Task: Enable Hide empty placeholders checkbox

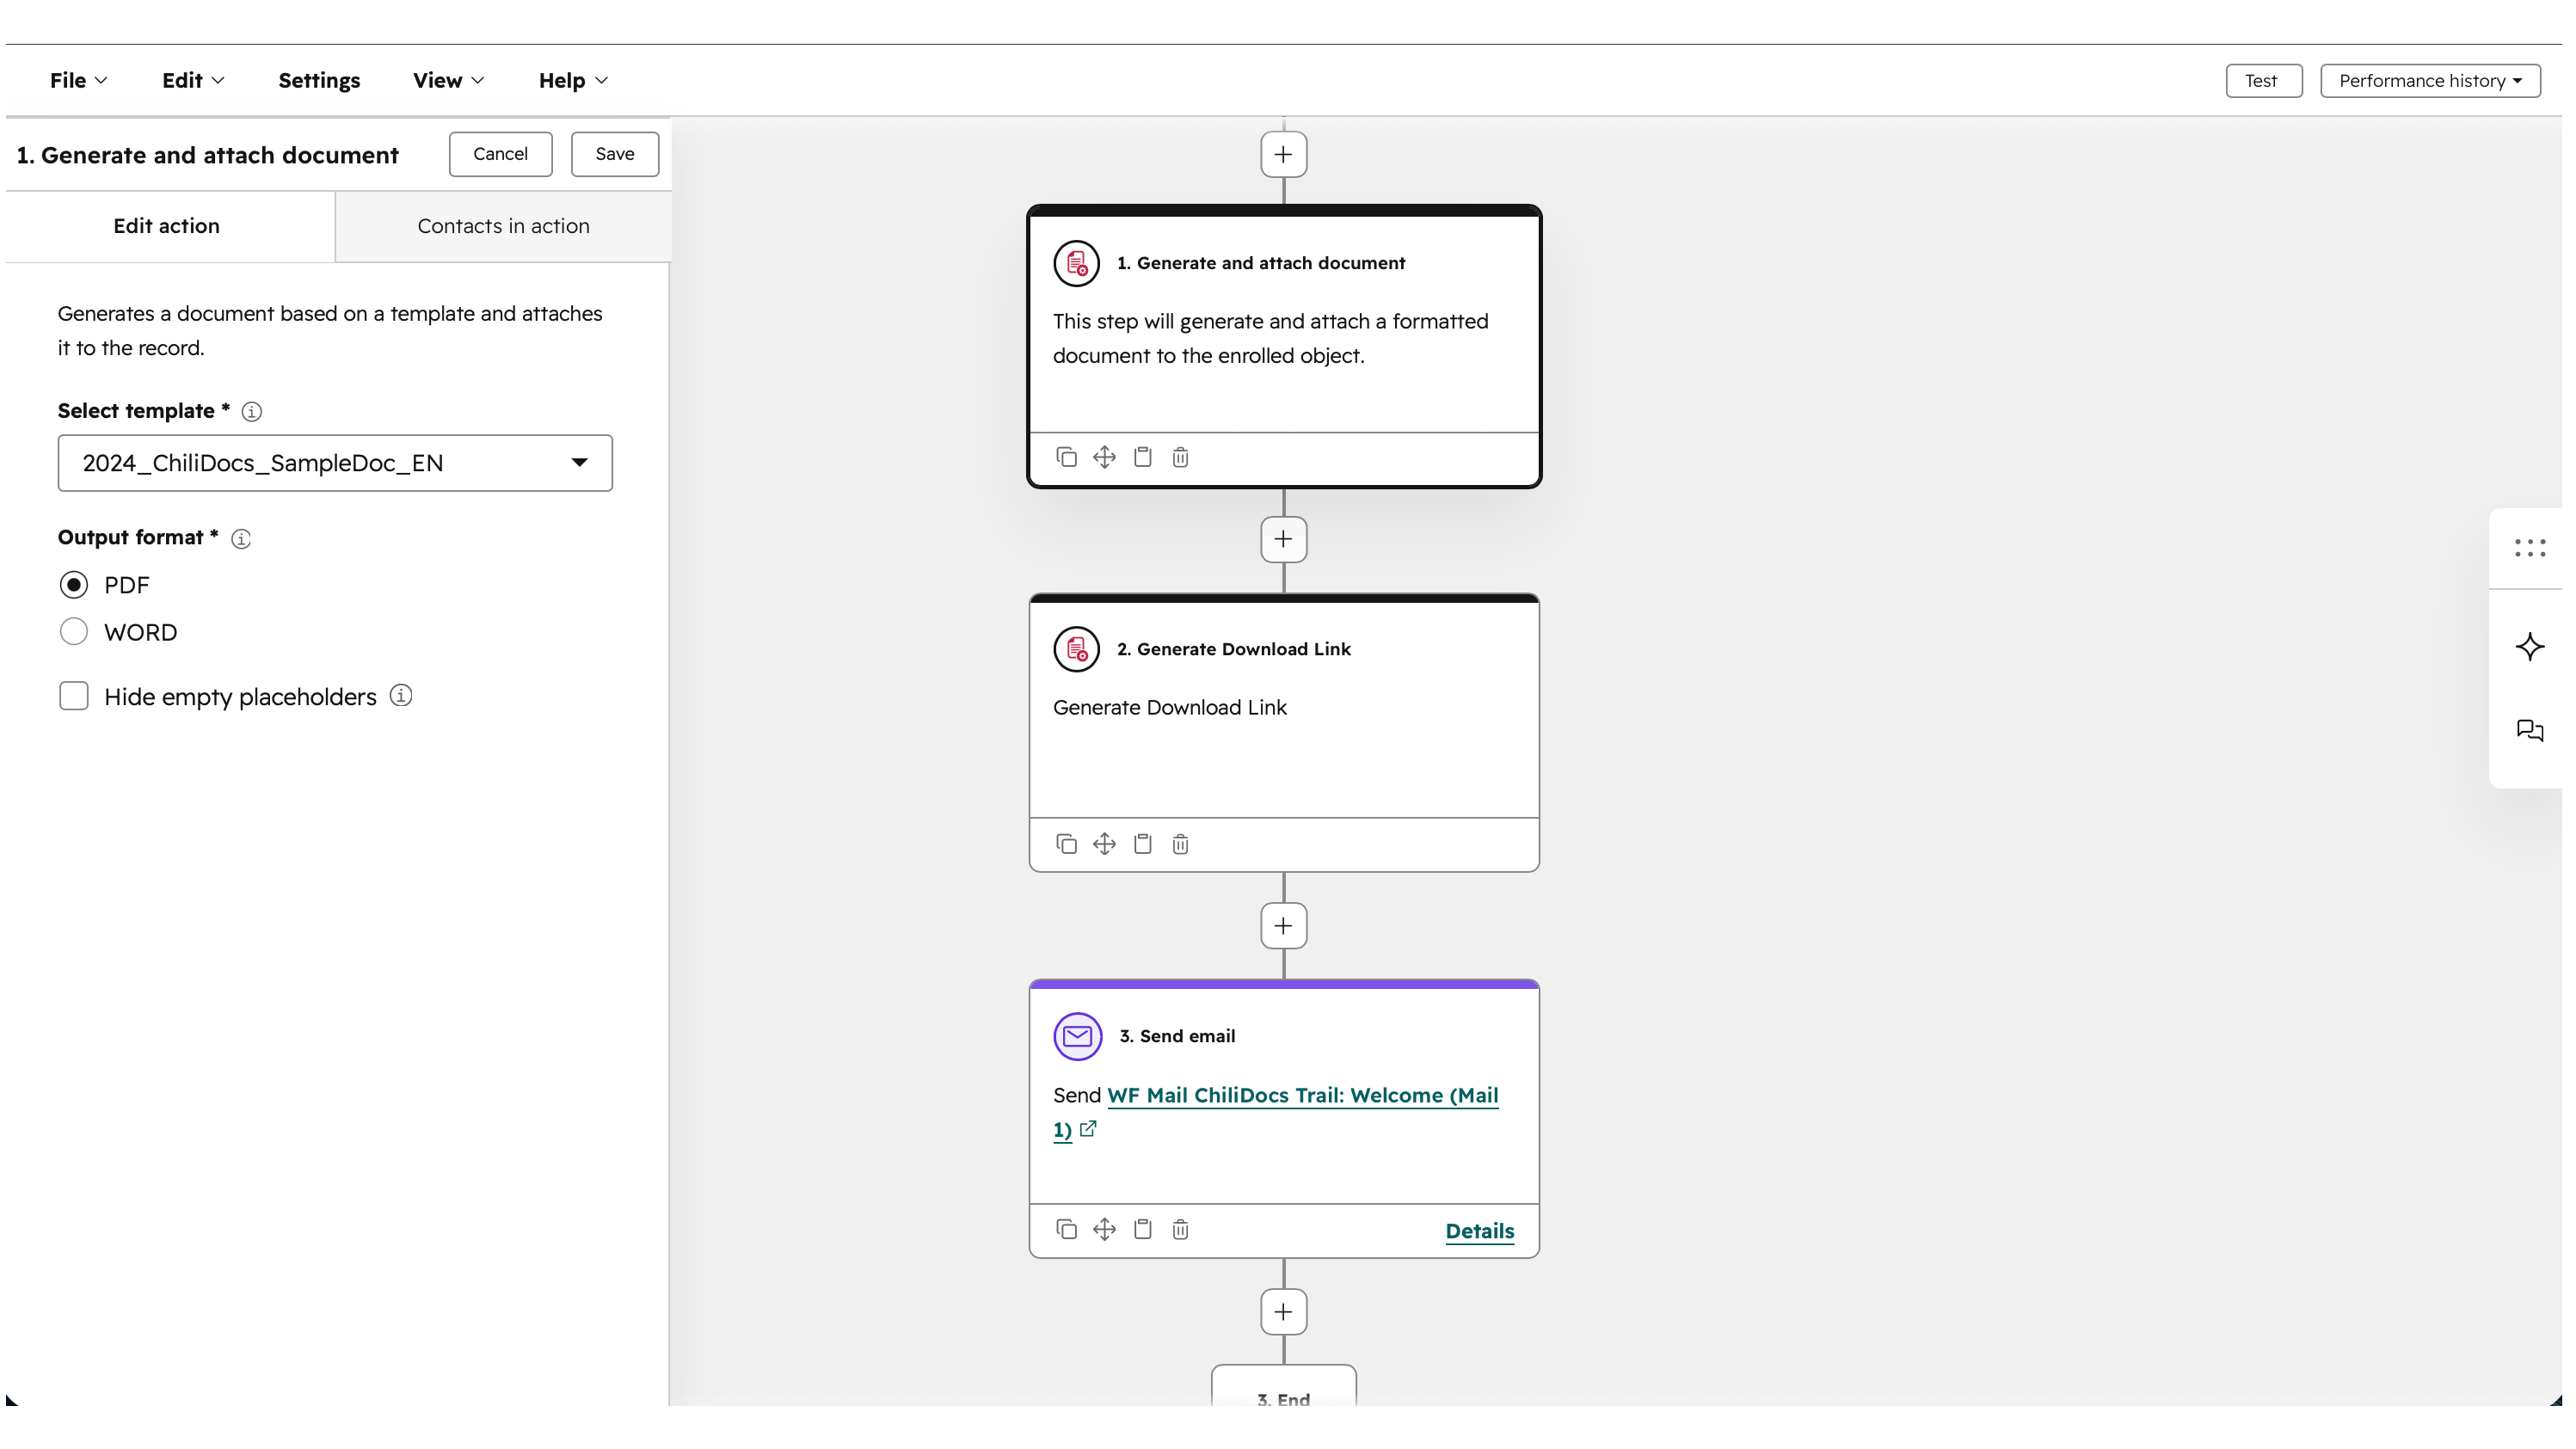Action: [74, 696]
